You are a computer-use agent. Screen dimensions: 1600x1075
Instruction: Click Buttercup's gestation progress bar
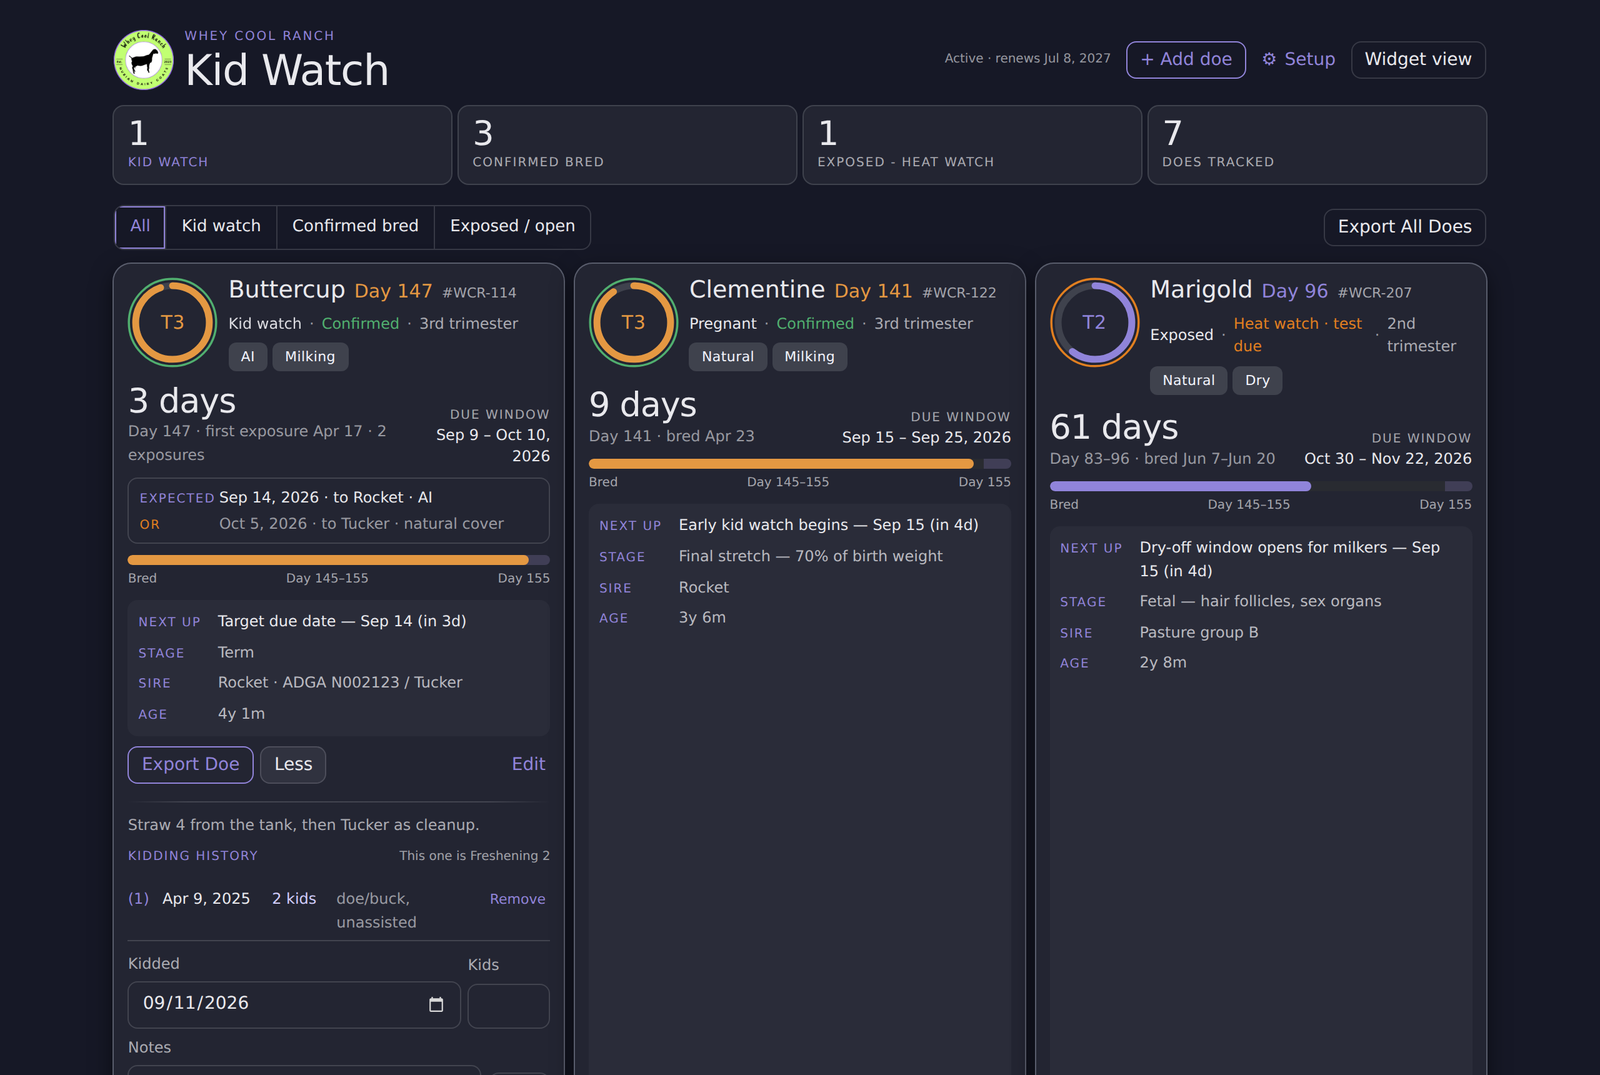(x=339, y=560)
